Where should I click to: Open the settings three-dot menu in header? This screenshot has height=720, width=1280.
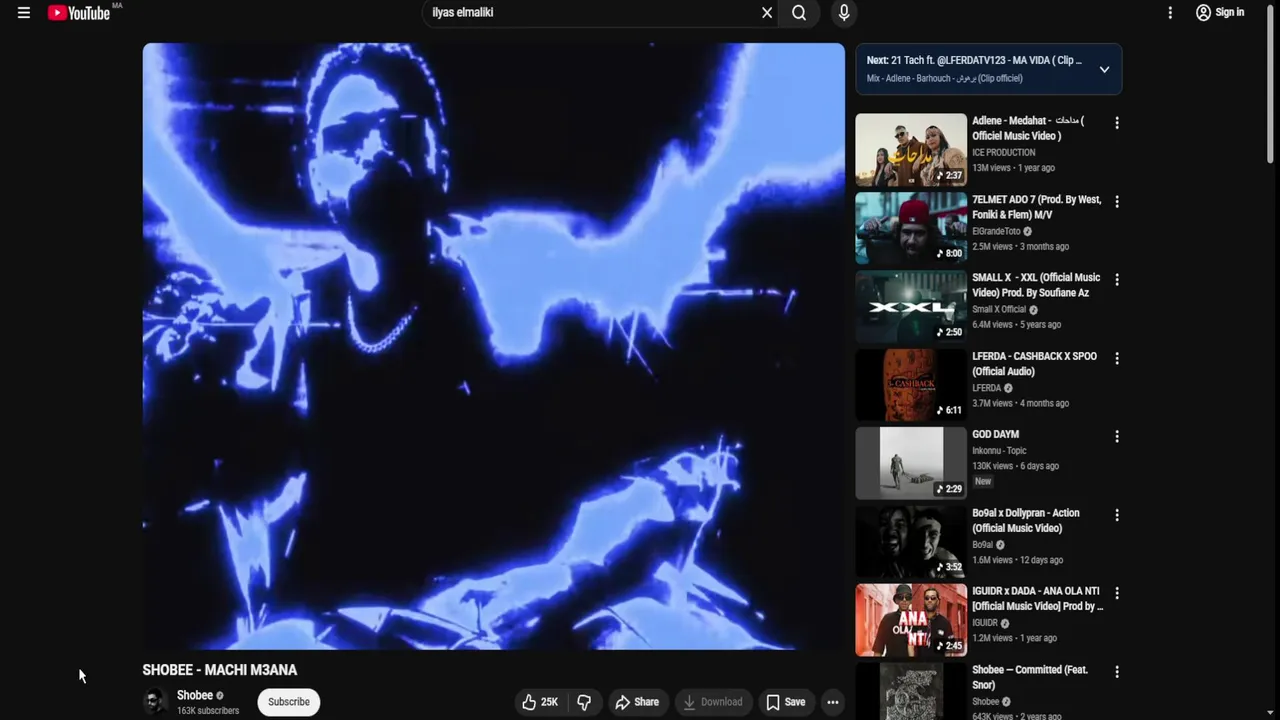[x=1170, y=13]
